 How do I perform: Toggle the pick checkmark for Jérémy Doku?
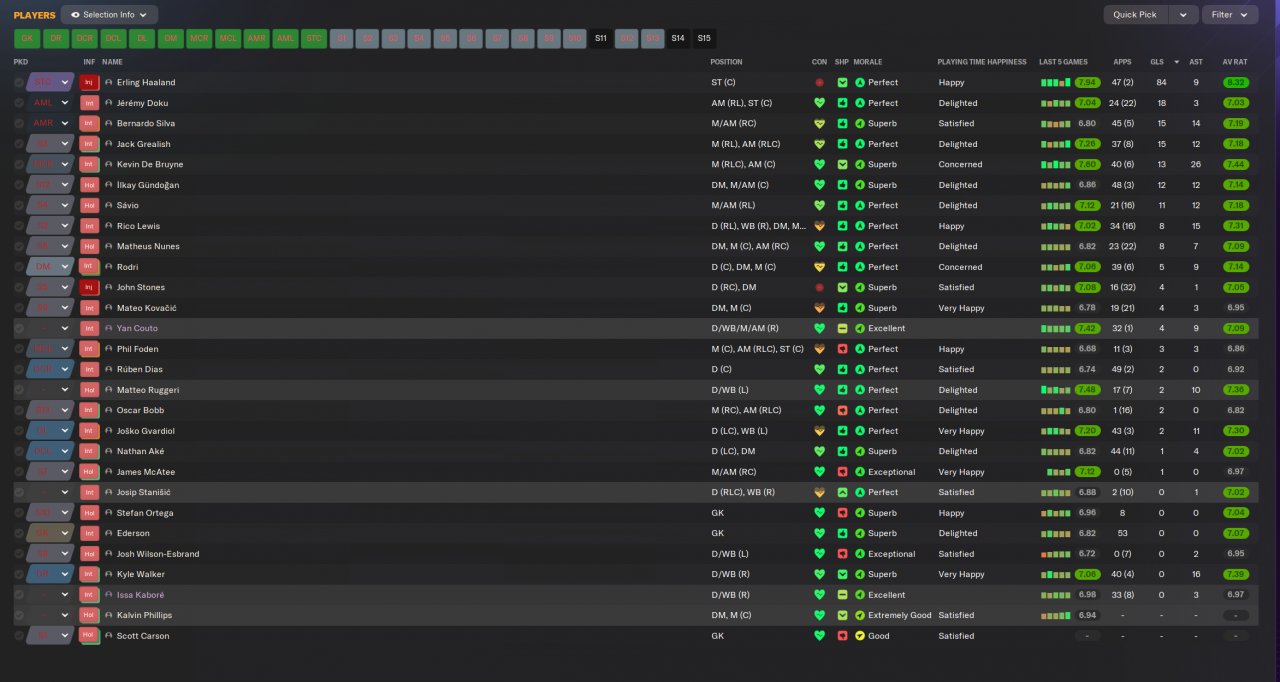coord(19,103)
